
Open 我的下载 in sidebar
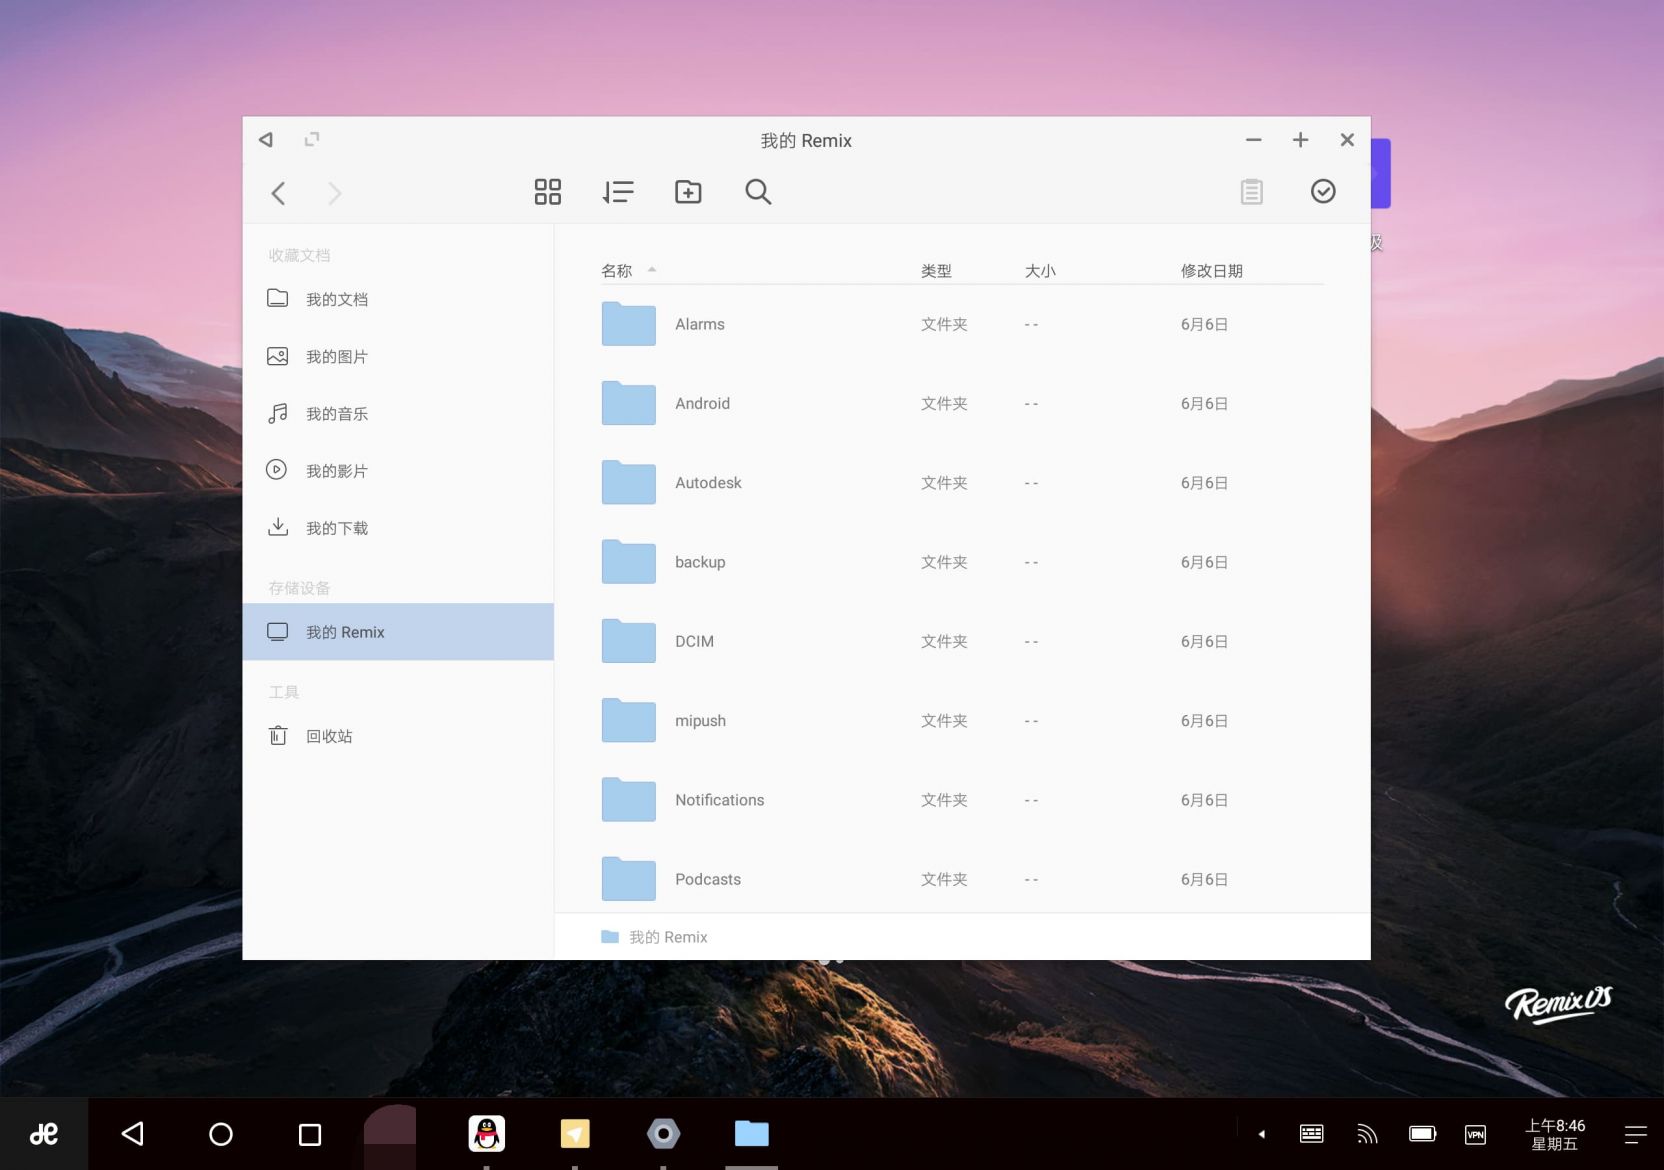point(398,527)
